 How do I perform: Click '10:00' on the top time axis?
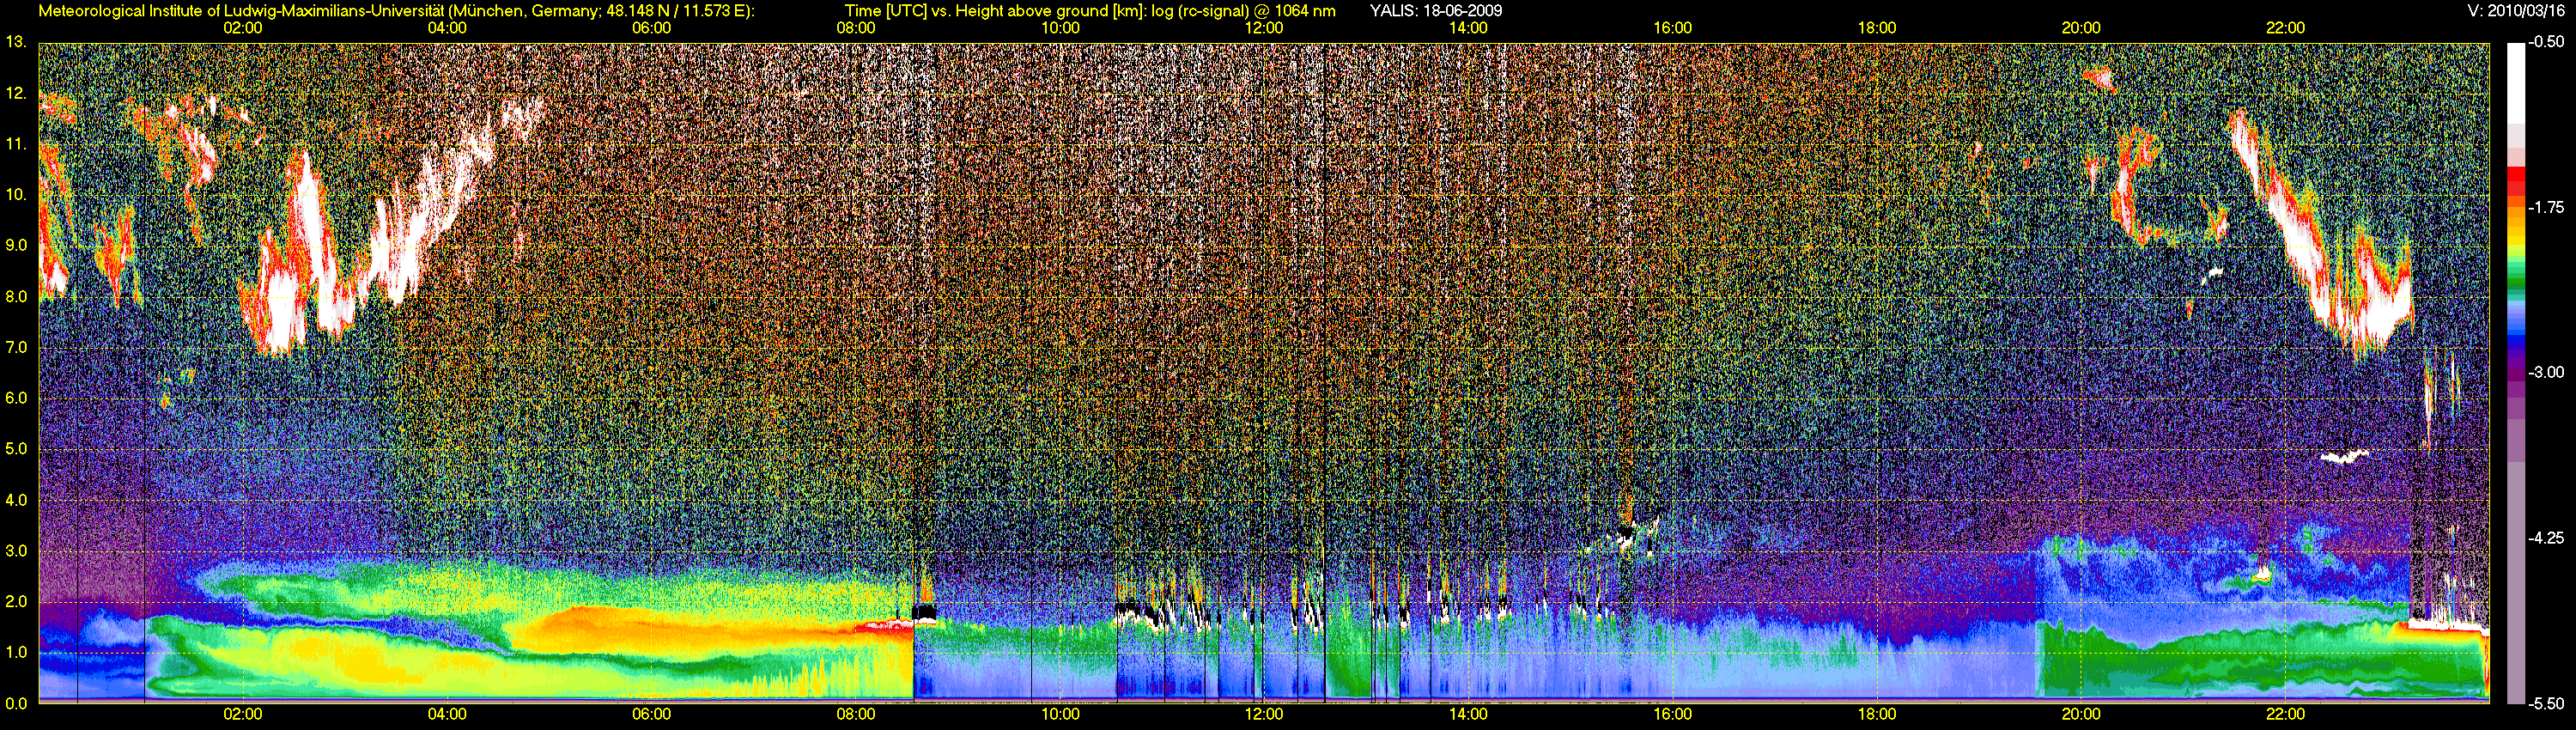tap(1060, 28)
